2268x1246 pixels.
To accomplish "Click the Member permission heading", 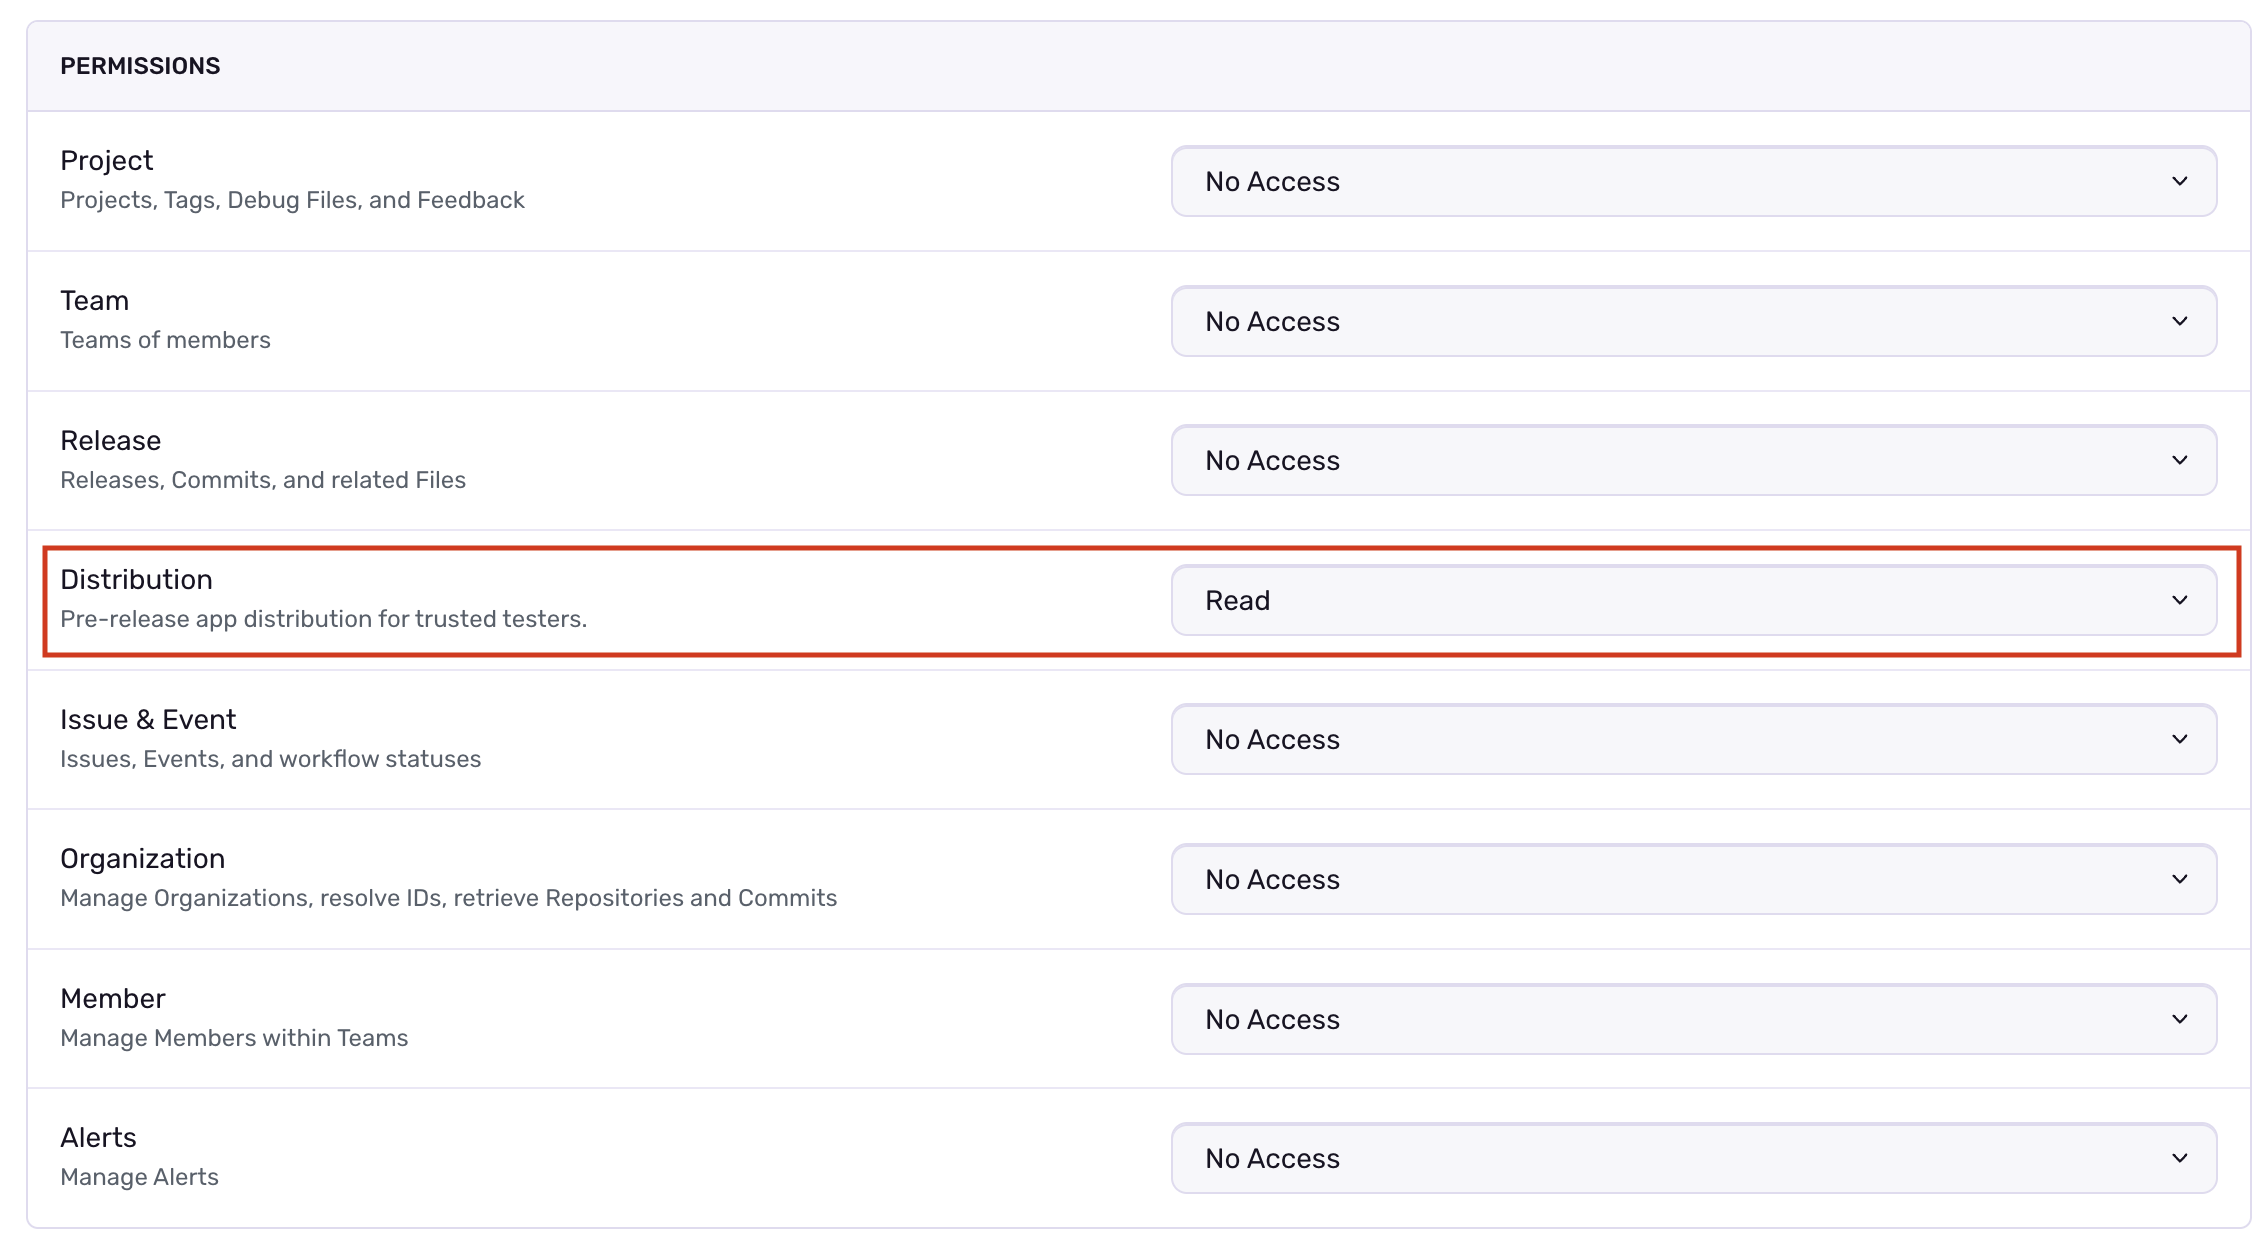I will coord(112,998).
